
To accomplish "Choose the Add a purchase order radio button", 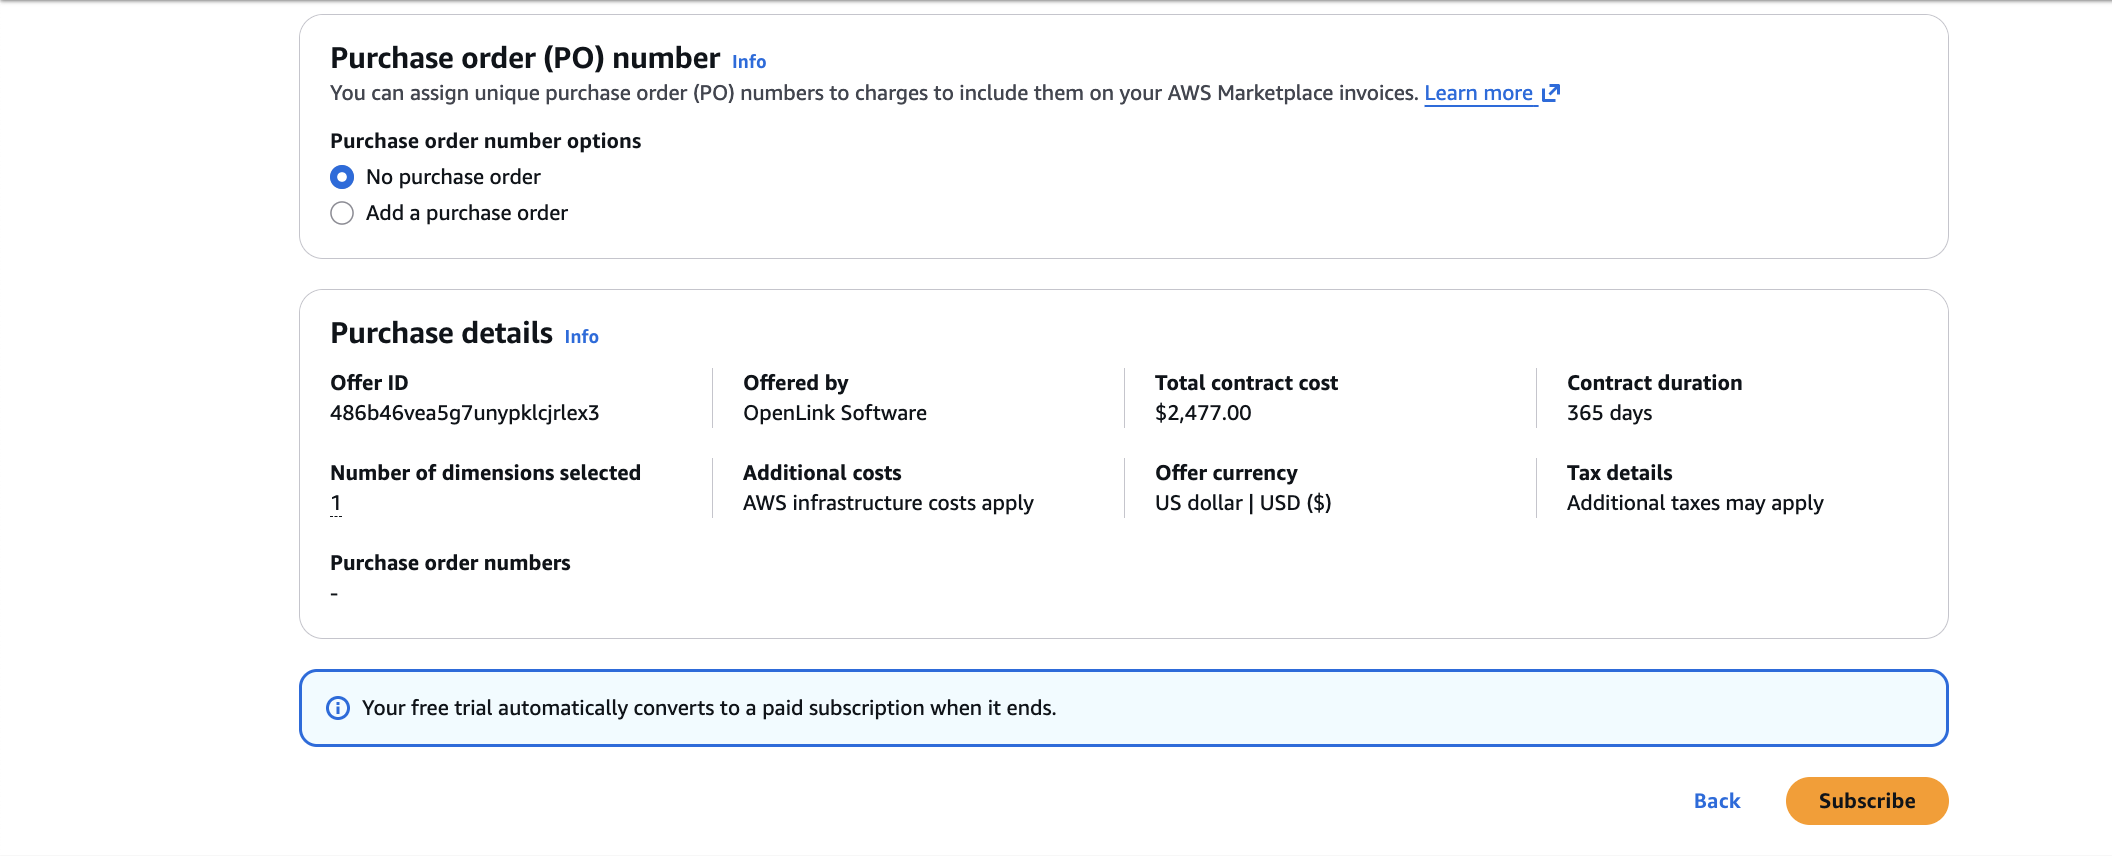I will click(x=342, y=213).
